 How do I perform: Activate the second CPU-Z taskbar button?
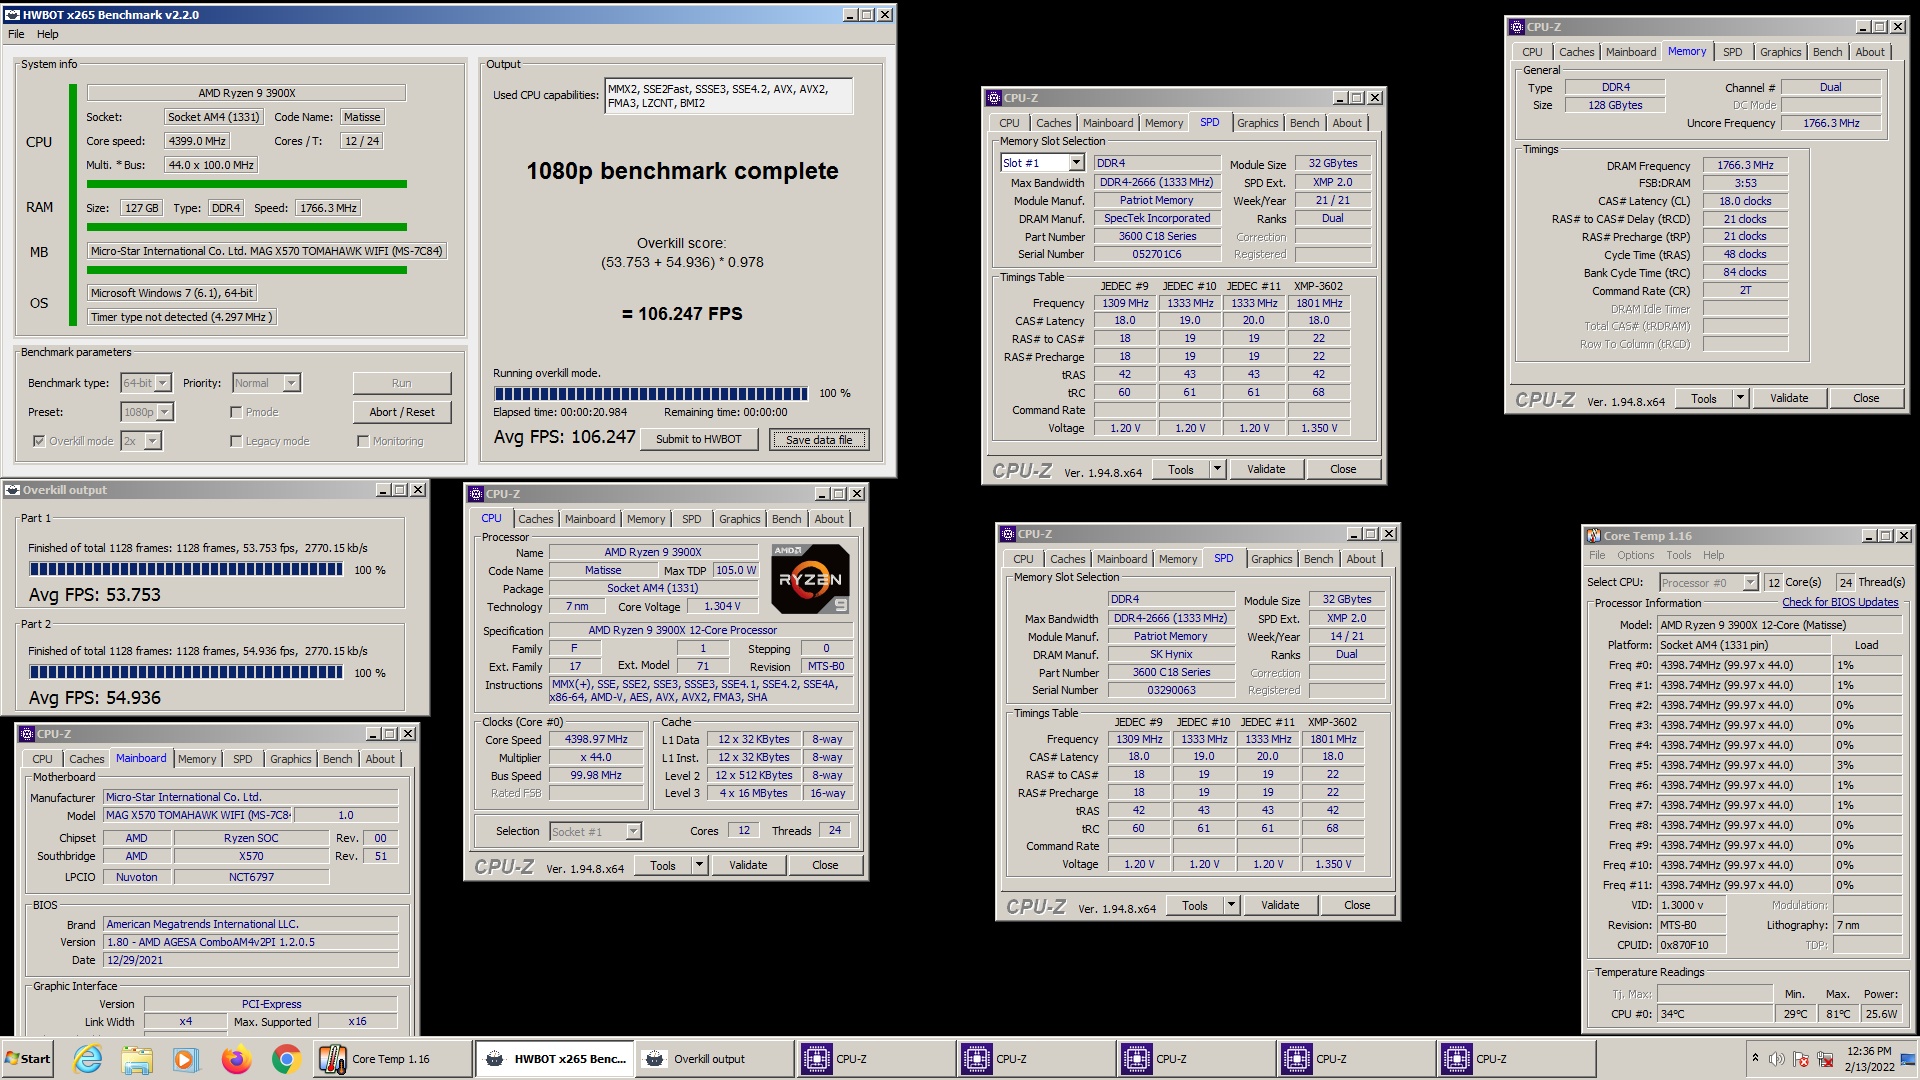point(1034,1059)
